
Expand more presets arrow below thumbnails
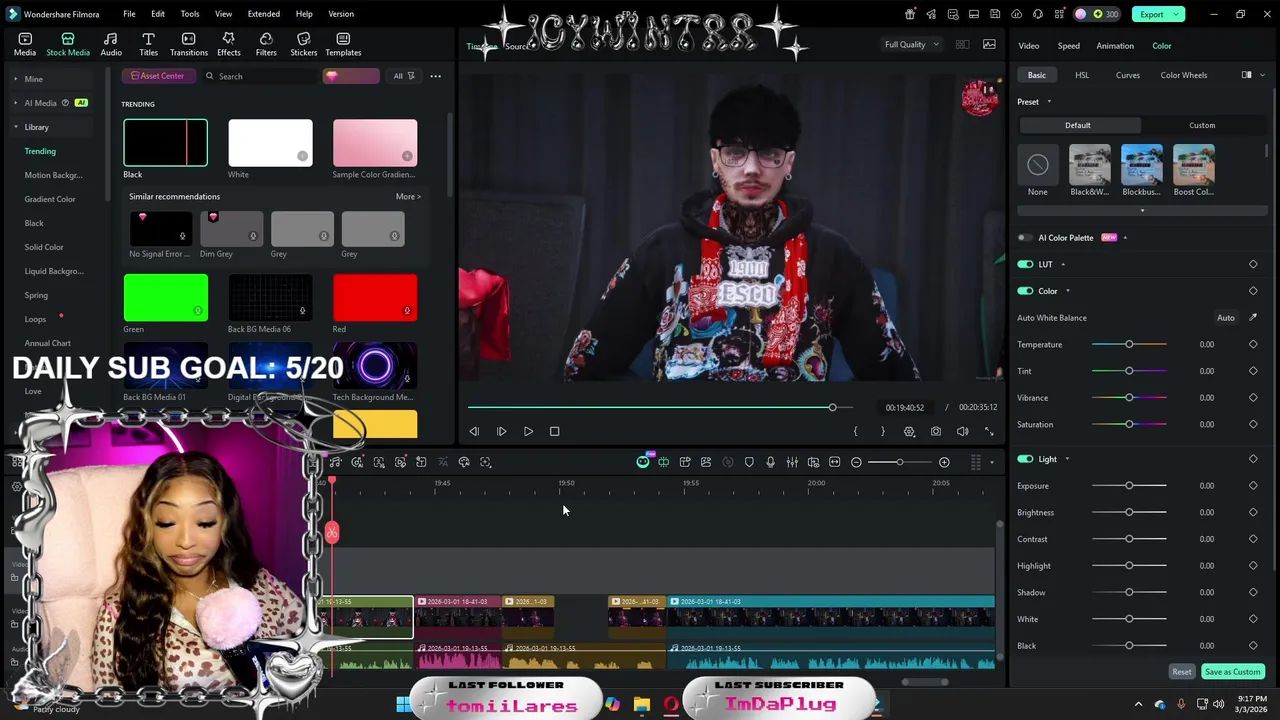click(1142, 210)
